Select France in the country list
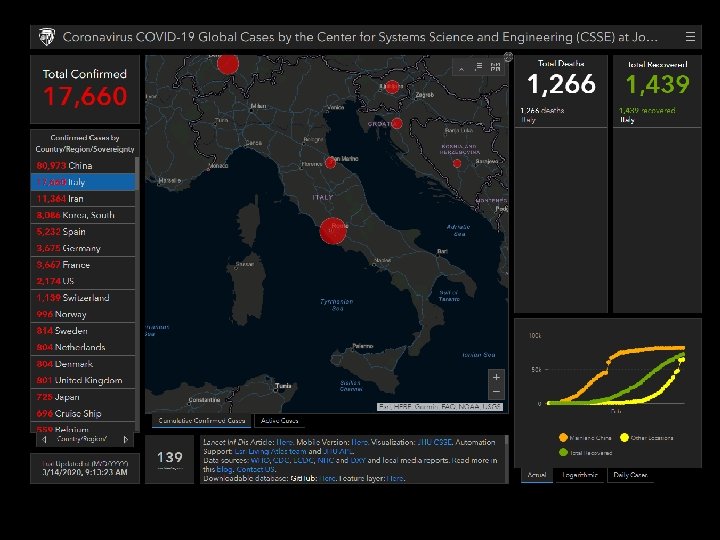 [x=83, y=264]
